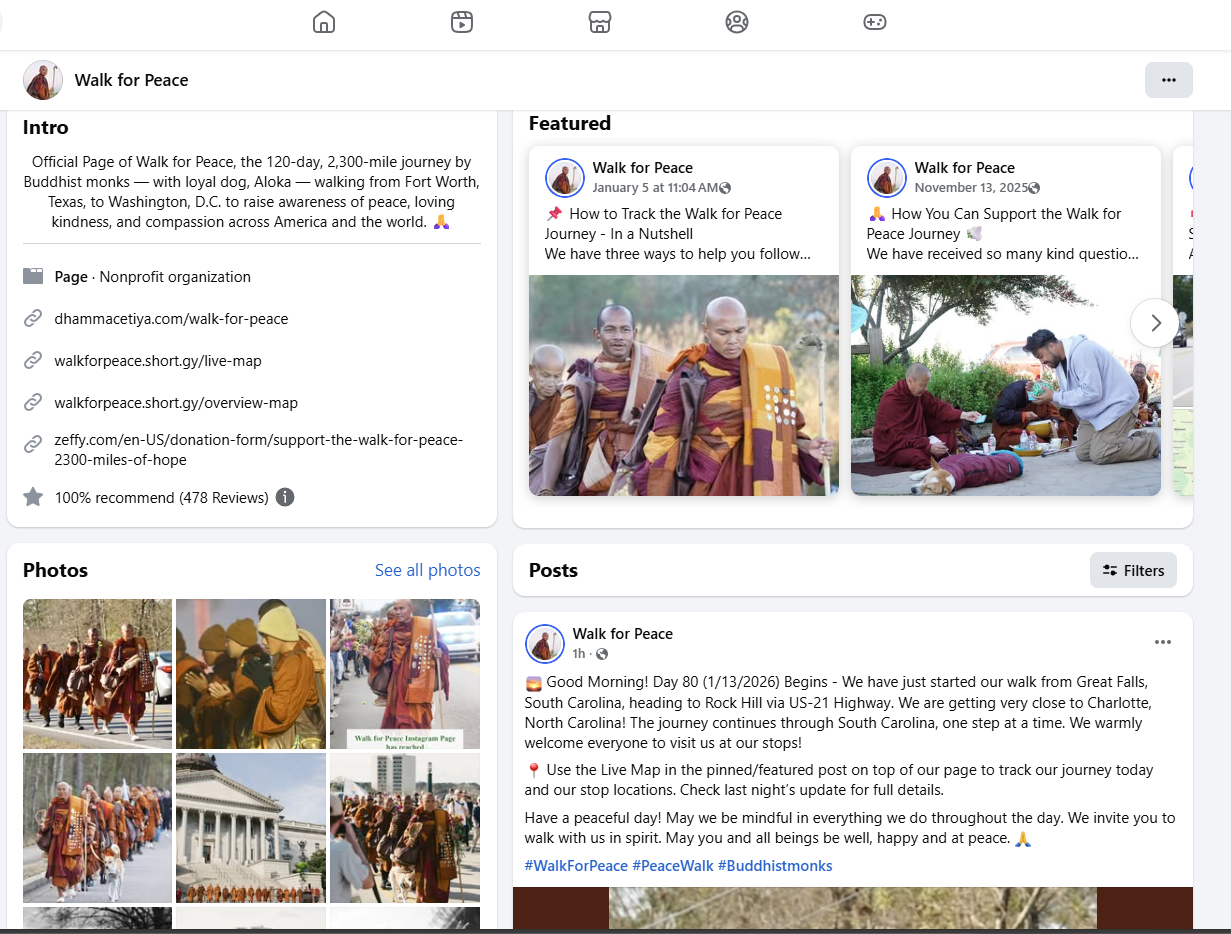Click the #WalkForPeace hashtag

(576, 866)
